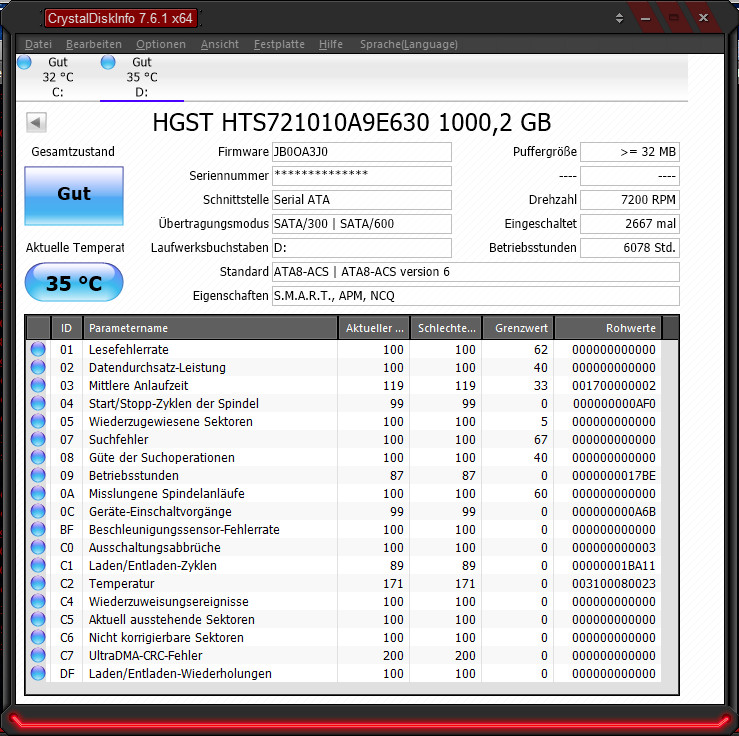Click status orb of Start/Stopp-Zyklen row
Image resolution: width=739 pixels, height=736 pixels.
(38, 403)
